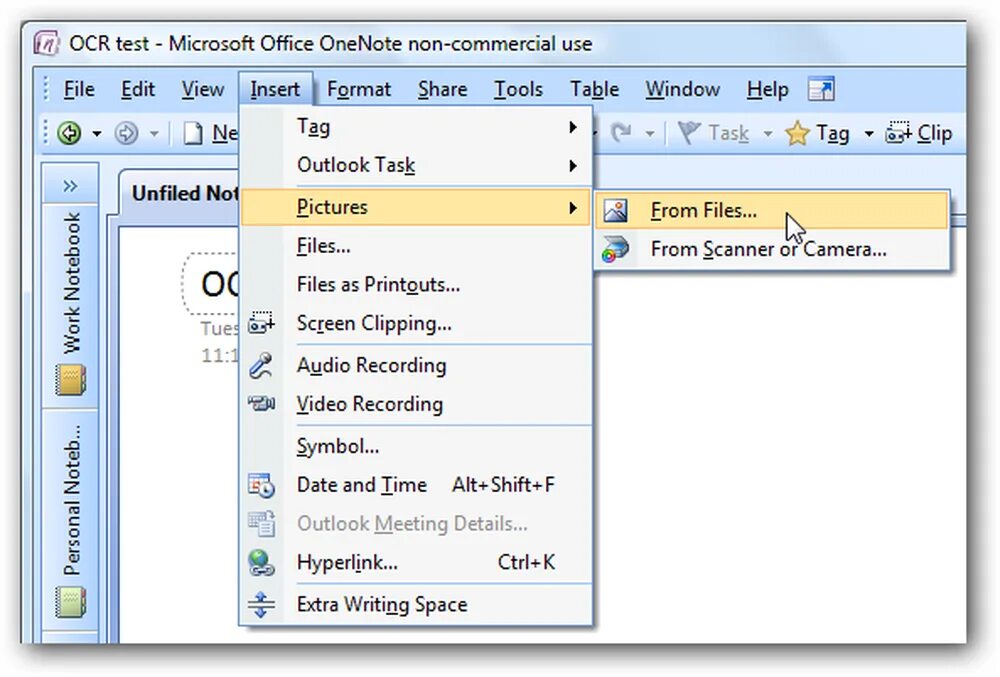Click the globe Hyperlink icon

pyautogui.click(x=261, y=563)
